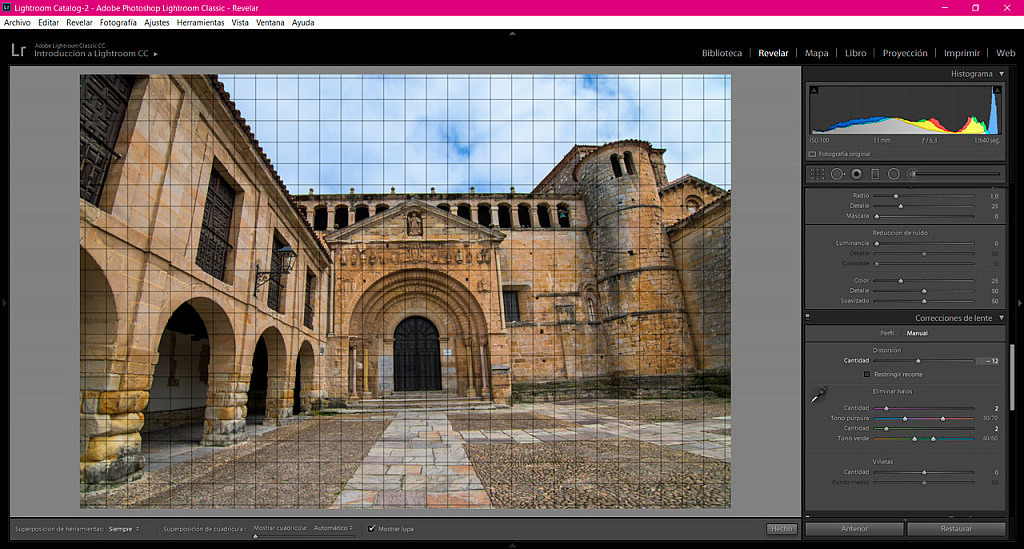This screenshot has width=1024, height=549.
Task: Open the Fotografía menu
Action: coord(118,22)
